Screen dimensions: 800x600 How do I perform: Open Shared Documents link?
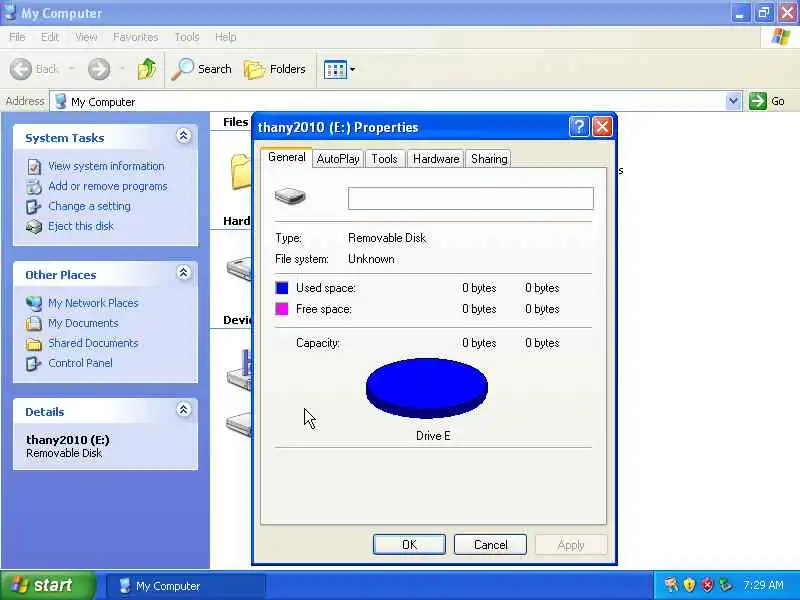coord(93,343)
